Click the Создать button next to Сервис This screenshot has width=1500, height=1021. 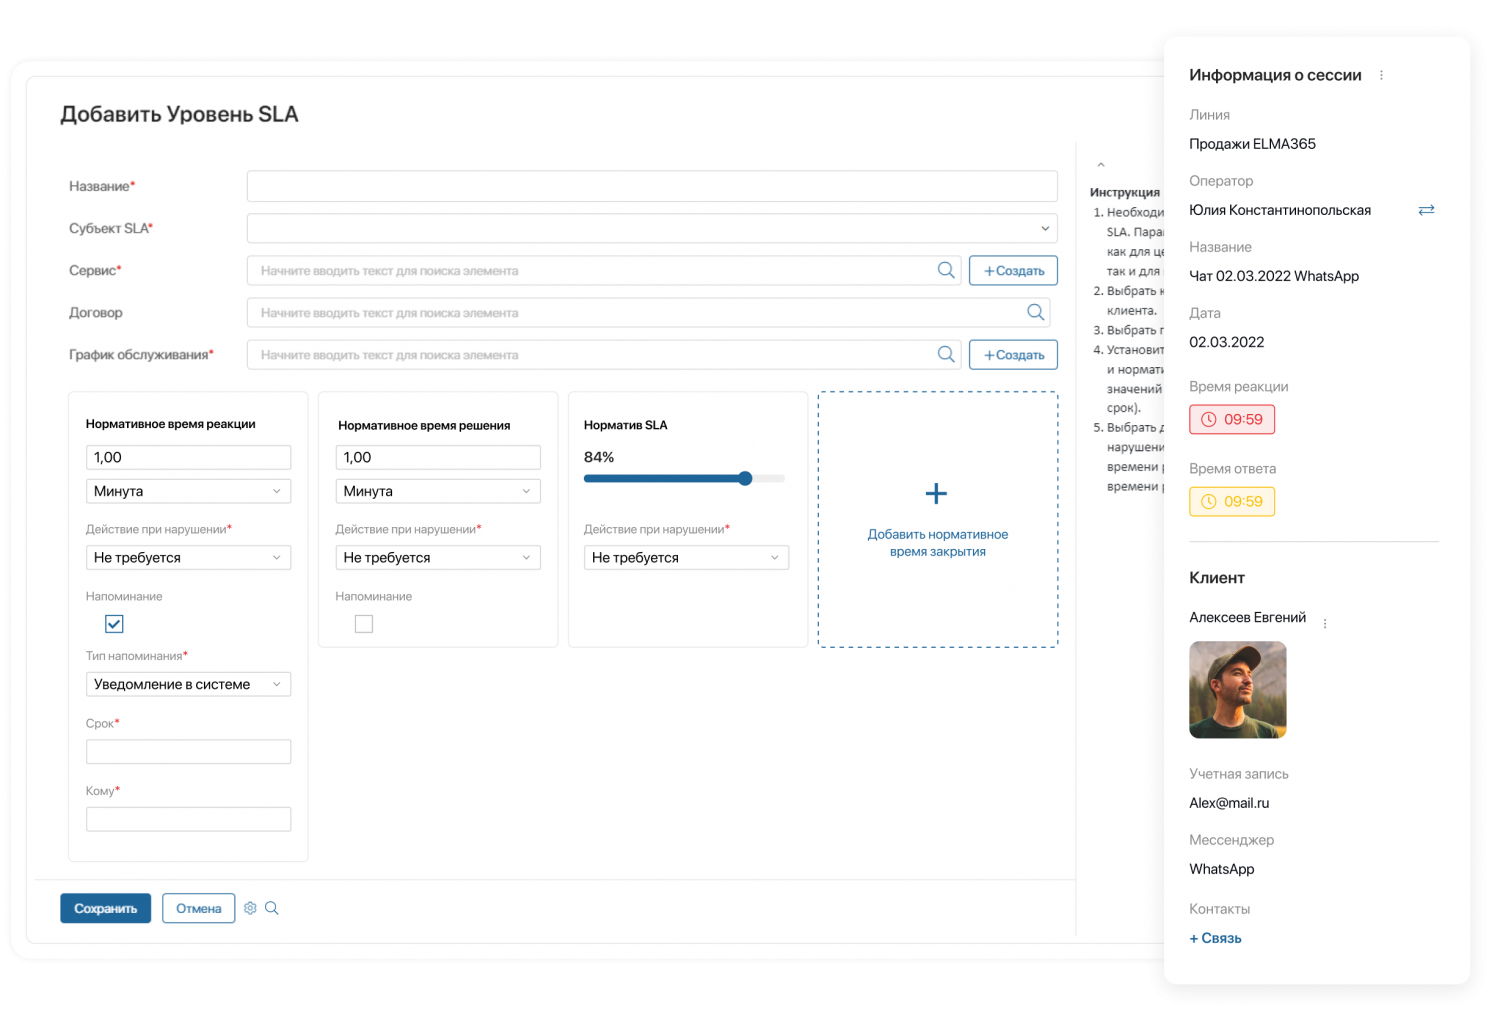click(1013, 270)
